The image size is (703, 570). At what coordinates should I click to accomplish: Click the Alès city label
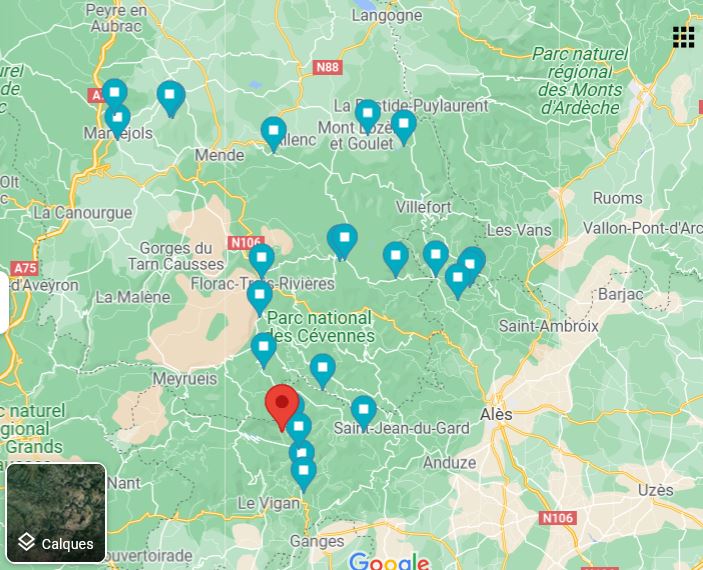tap(496, 414)
